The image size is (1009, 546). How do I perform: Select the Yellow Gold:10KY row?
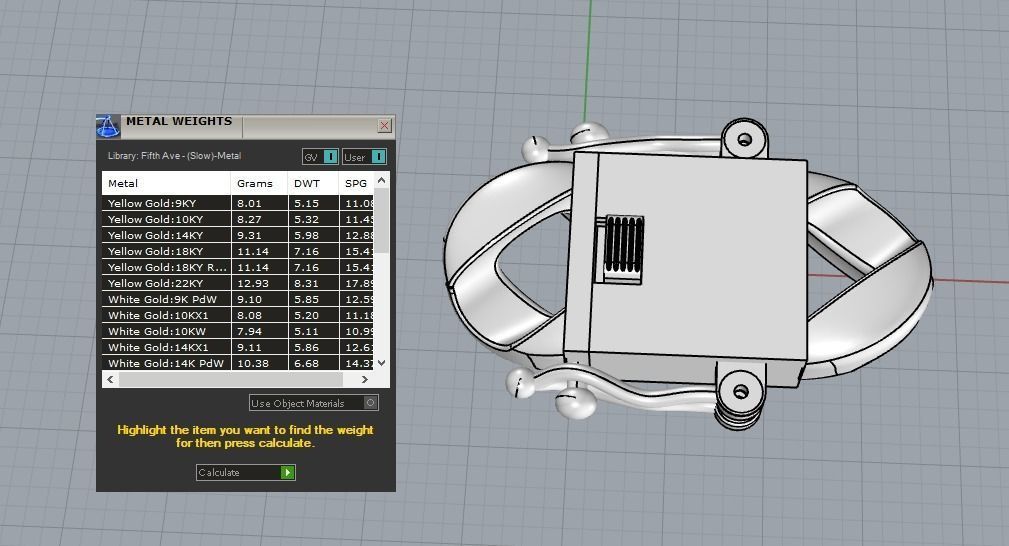coord(237,219)
